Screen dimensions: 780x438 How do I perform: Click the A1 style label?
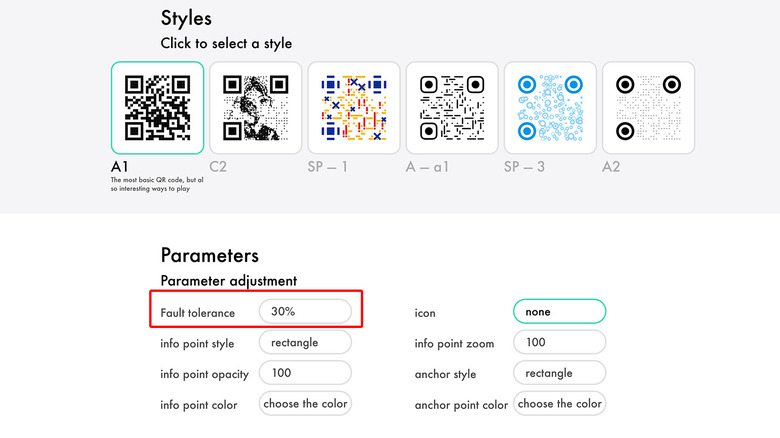click(120, 166)
